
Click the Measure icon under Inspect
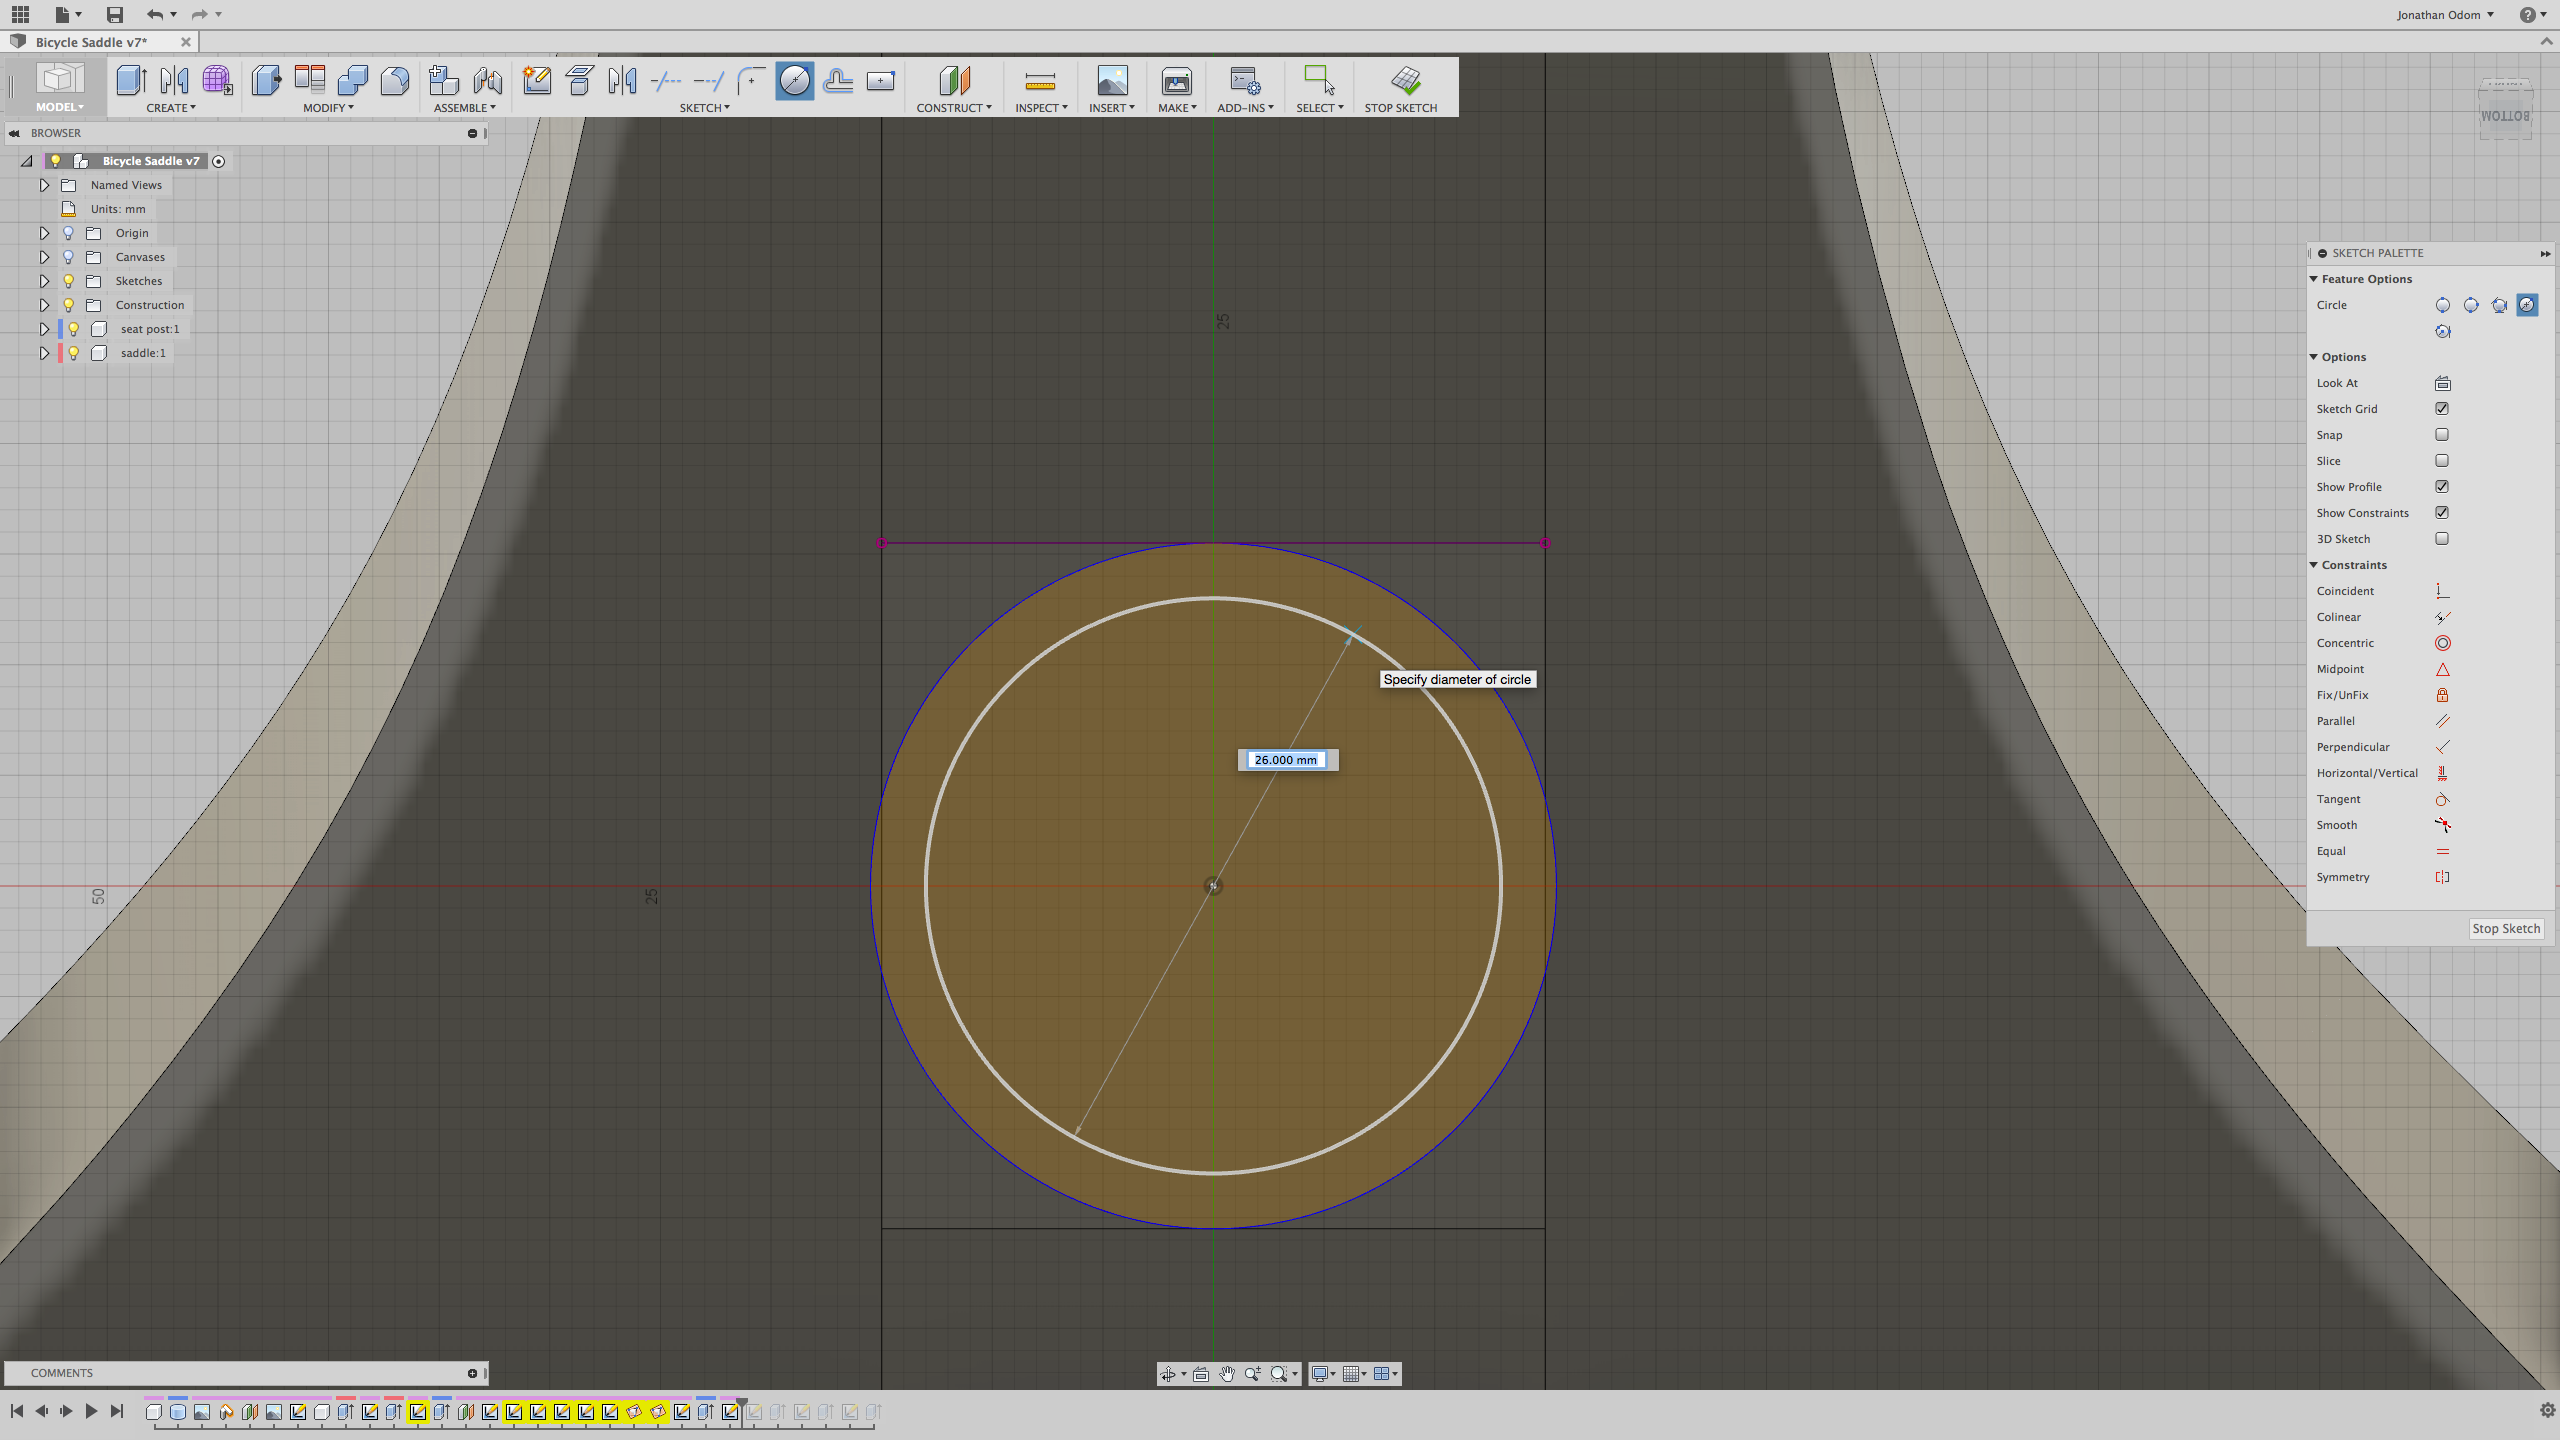[x=1039, y=80]
